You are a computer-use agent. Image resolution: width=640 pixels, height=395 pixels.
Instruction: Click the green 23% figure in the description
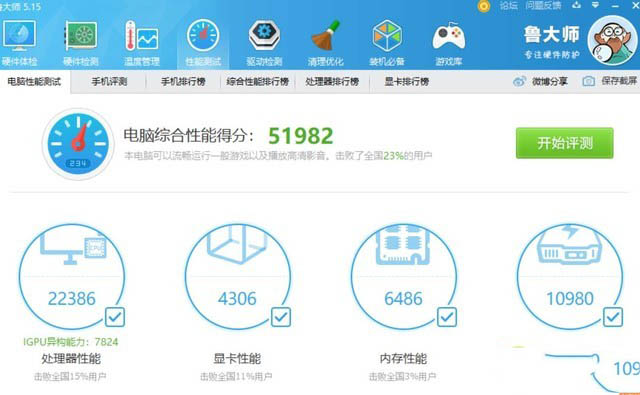click(393, 155)
